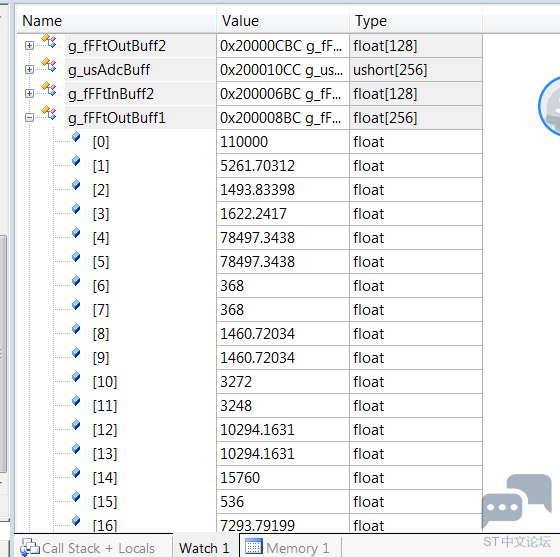Switch to the Memory 1 tab
Image resolution: width=560 pixels, height=557 pixels.
[287, 547]
